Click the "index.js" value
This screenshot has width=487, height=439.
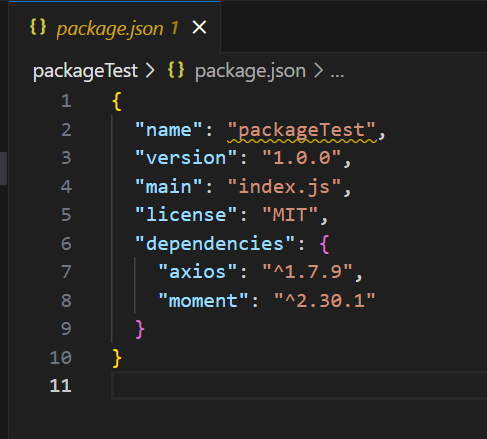(284, 186)
